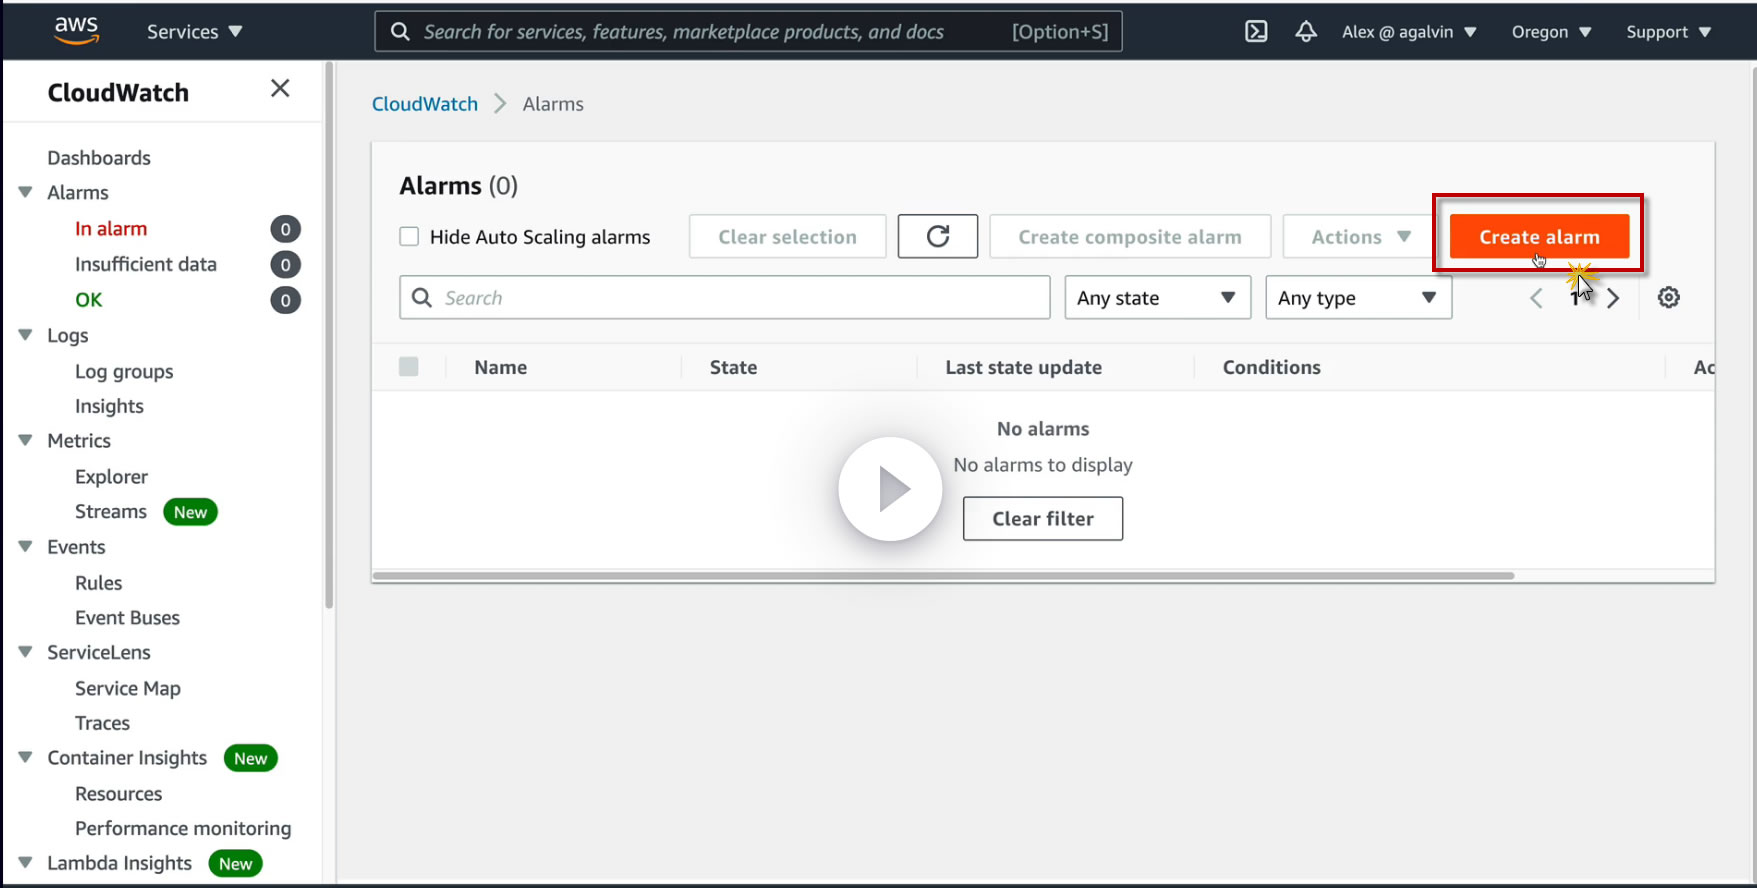Viewport: 1757px width, 888px height.
Task: Enable Hide Auto Scaling alarms checkbox
Action: coord(409,237)
